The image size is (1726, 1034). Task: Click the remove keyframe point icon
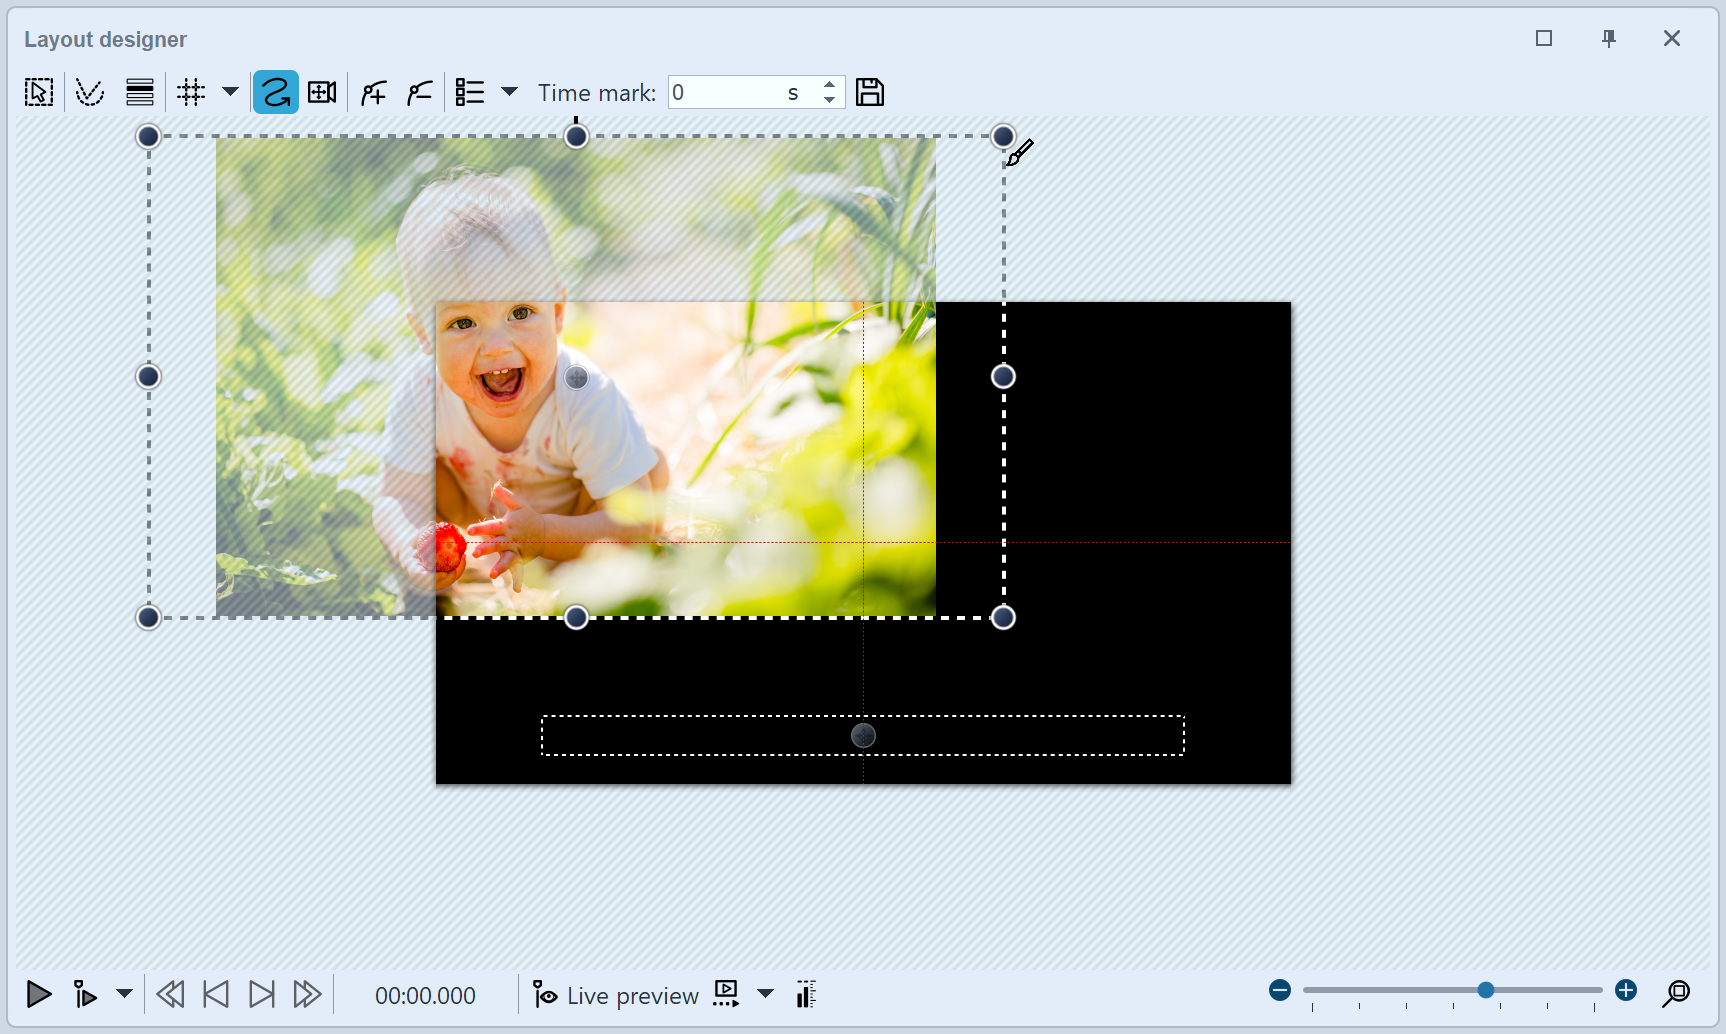[x=420, y=93]
